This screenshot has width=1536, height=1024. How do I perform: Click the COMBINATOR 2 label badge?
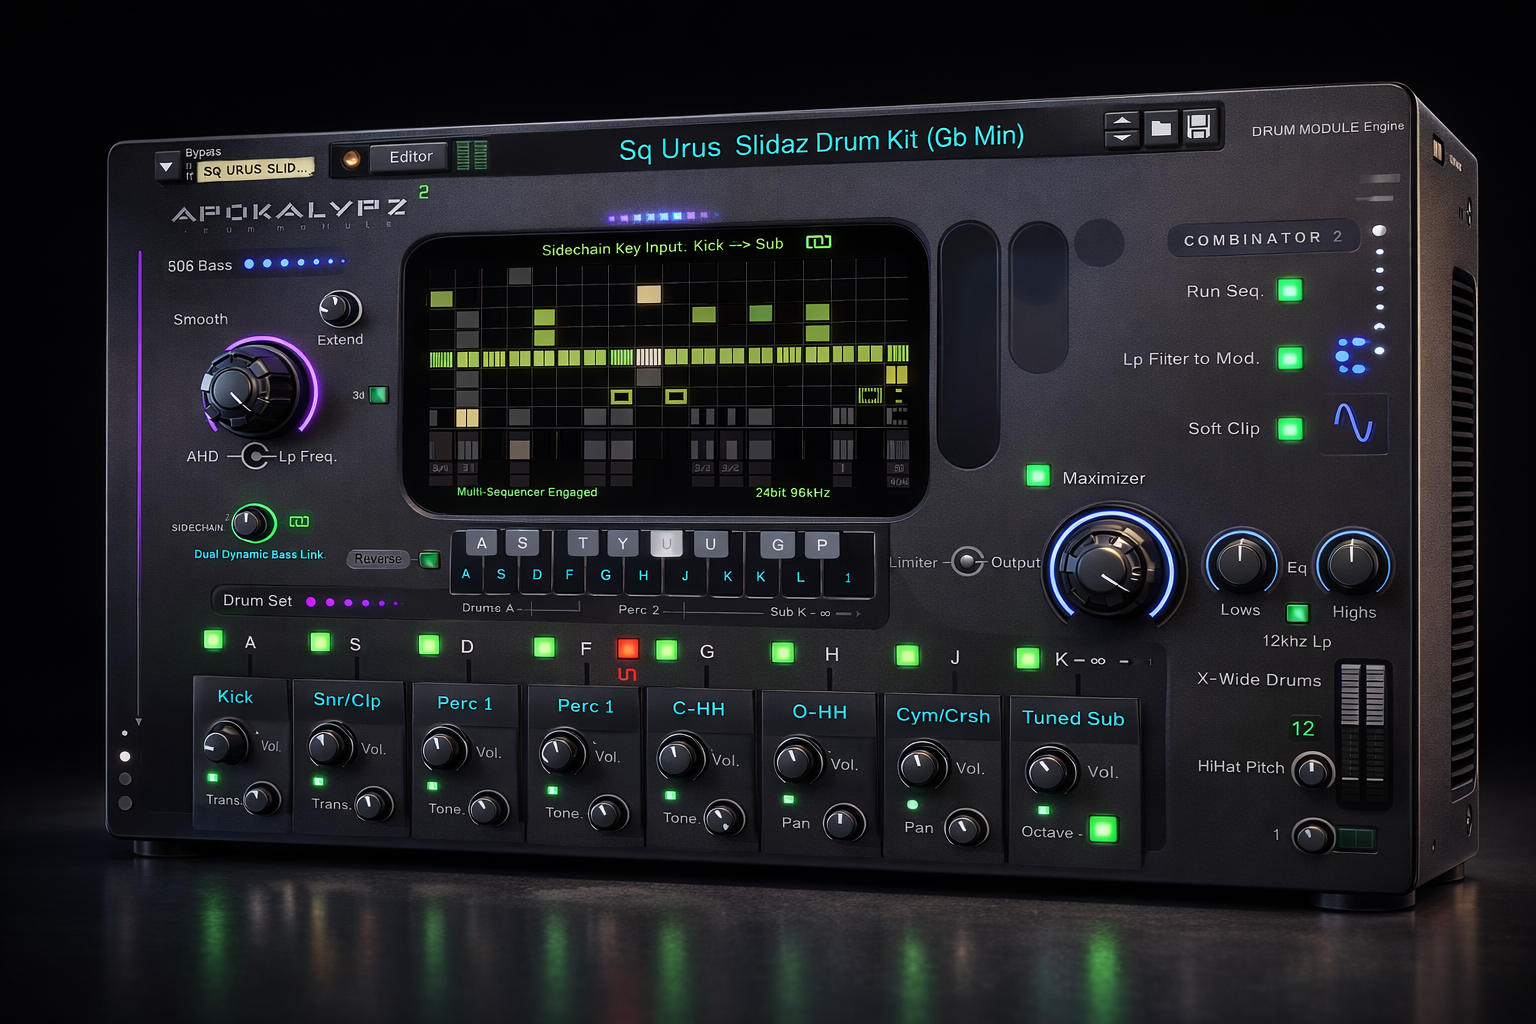pyautogui.click(x=1263, y=238)
